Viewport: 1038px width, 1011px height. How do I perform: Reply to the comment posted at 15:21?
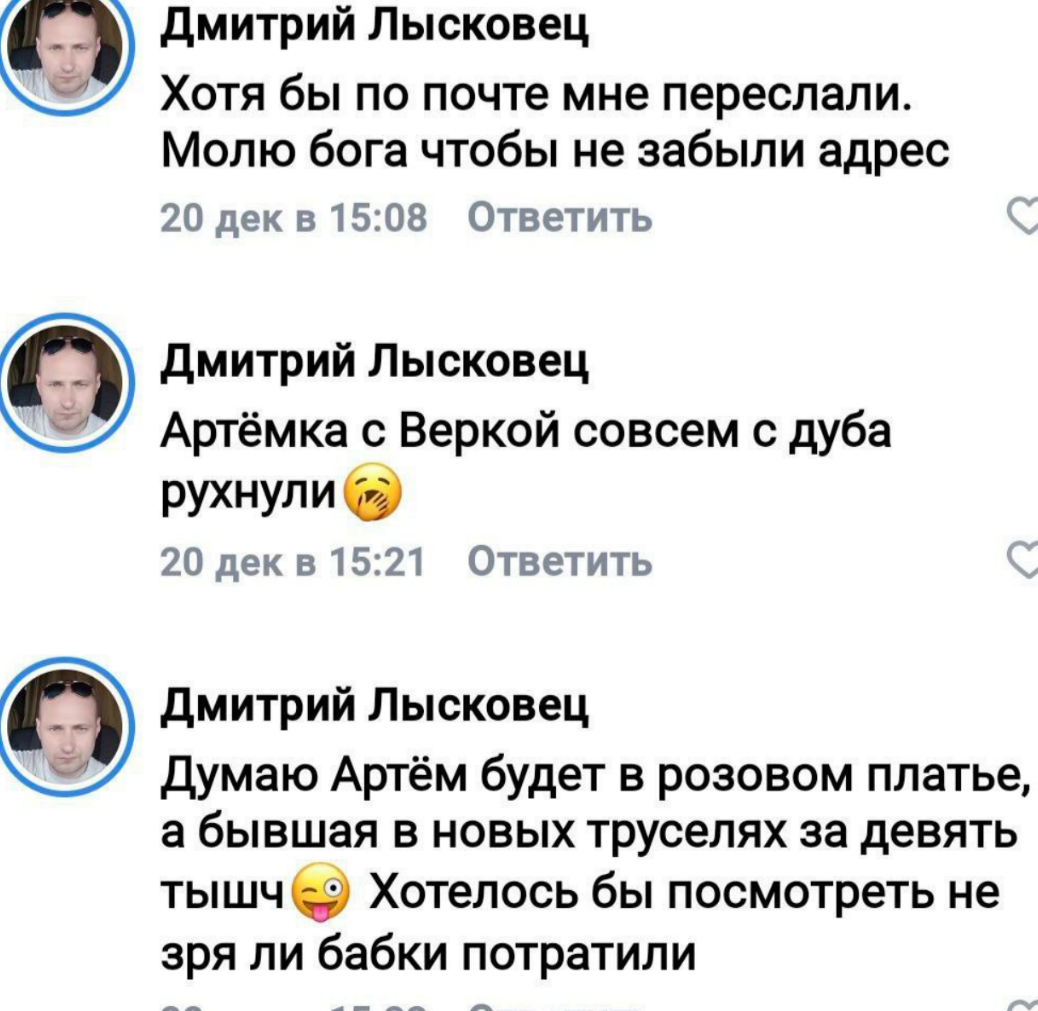(559, 564)
